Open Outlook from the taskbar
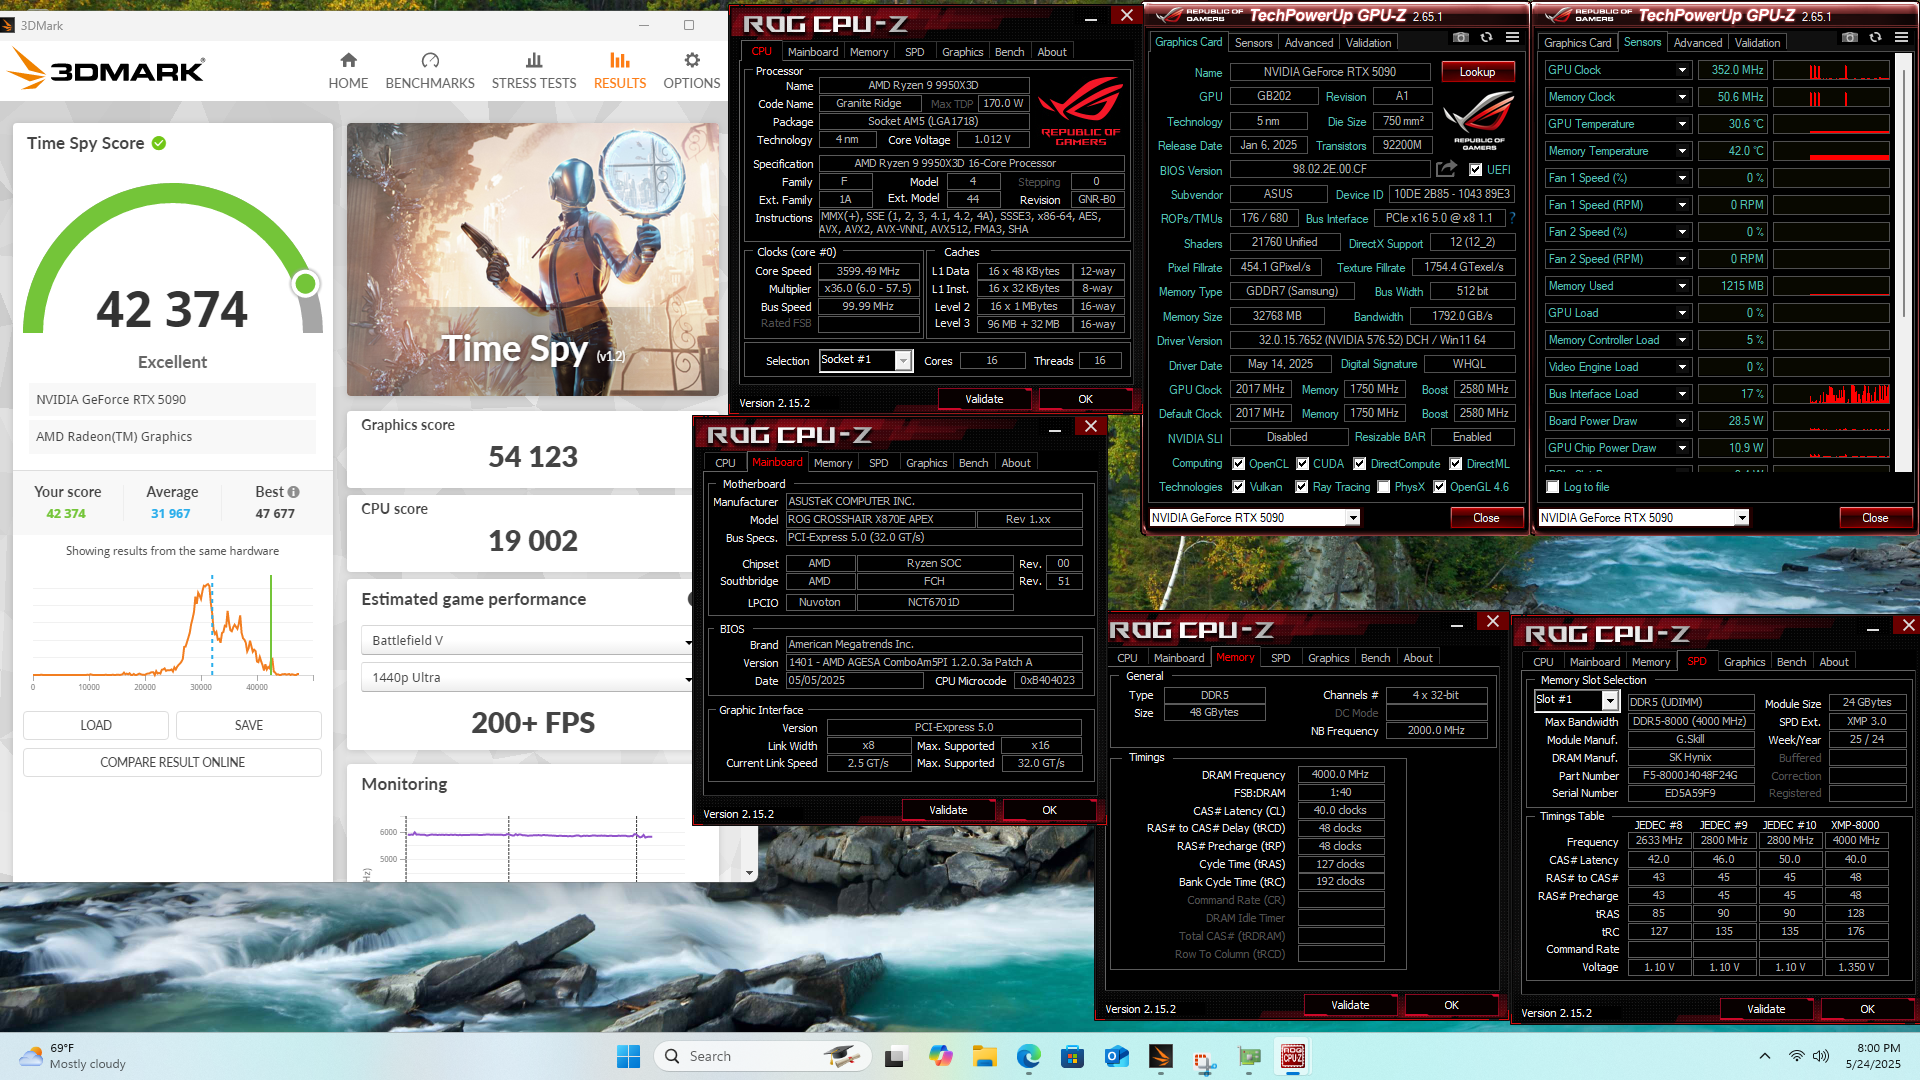The width and height of the screenshot is (1920, 1080). (1117, 1056)
